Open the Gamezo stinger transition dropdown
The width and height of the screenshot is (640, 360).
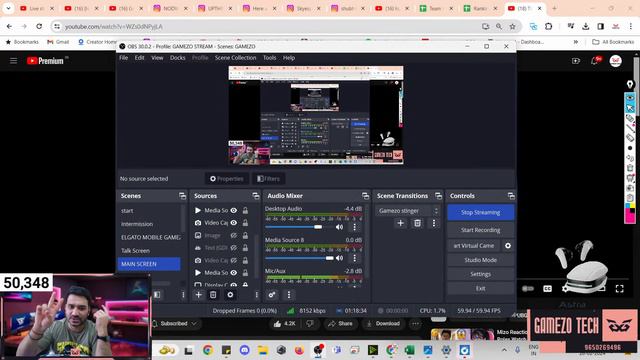[408, 211]
